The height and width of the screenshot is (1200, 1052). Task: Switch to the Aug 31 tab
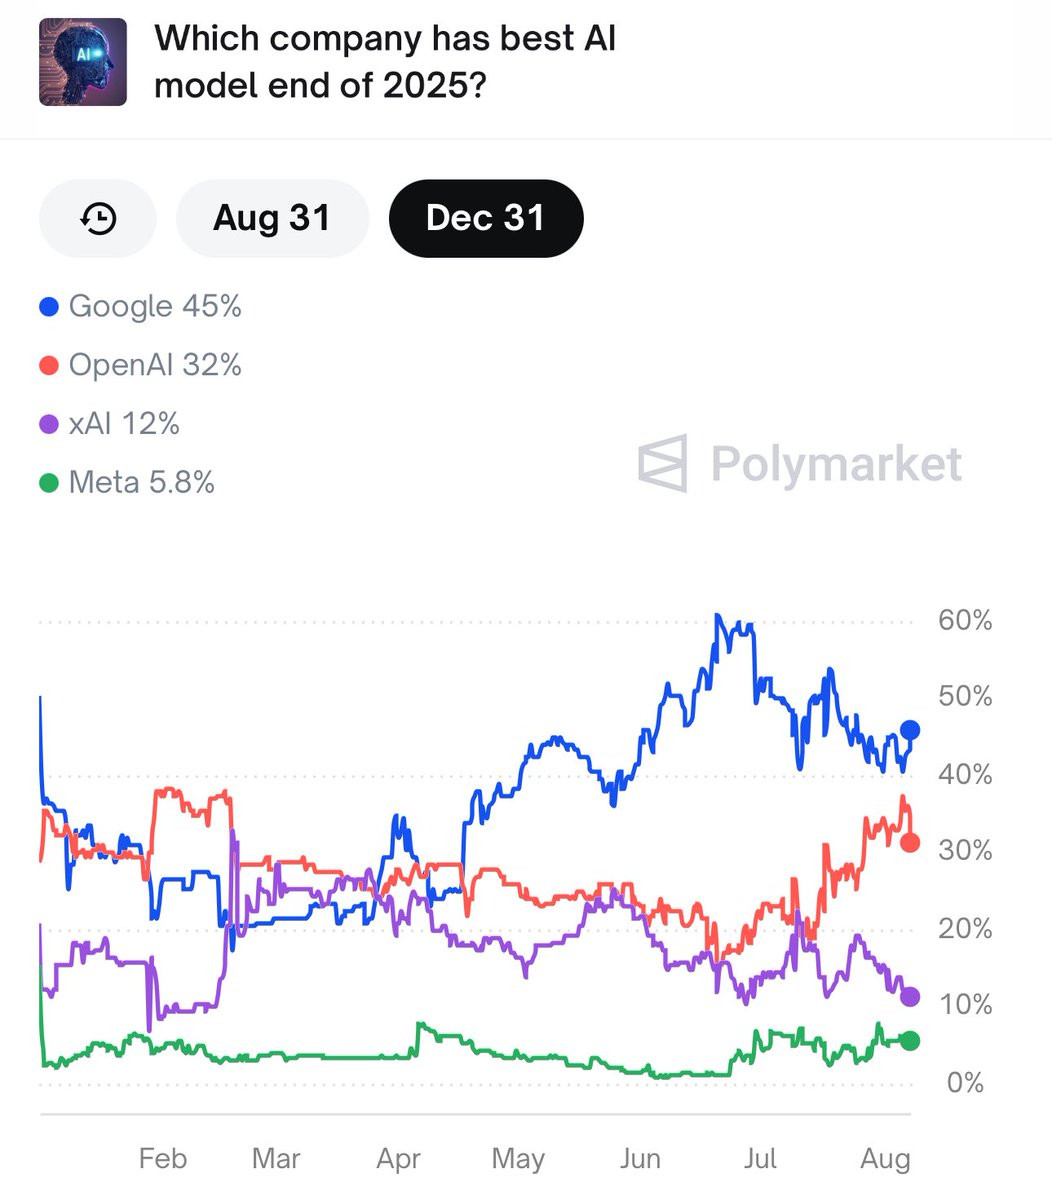point(272,218)
